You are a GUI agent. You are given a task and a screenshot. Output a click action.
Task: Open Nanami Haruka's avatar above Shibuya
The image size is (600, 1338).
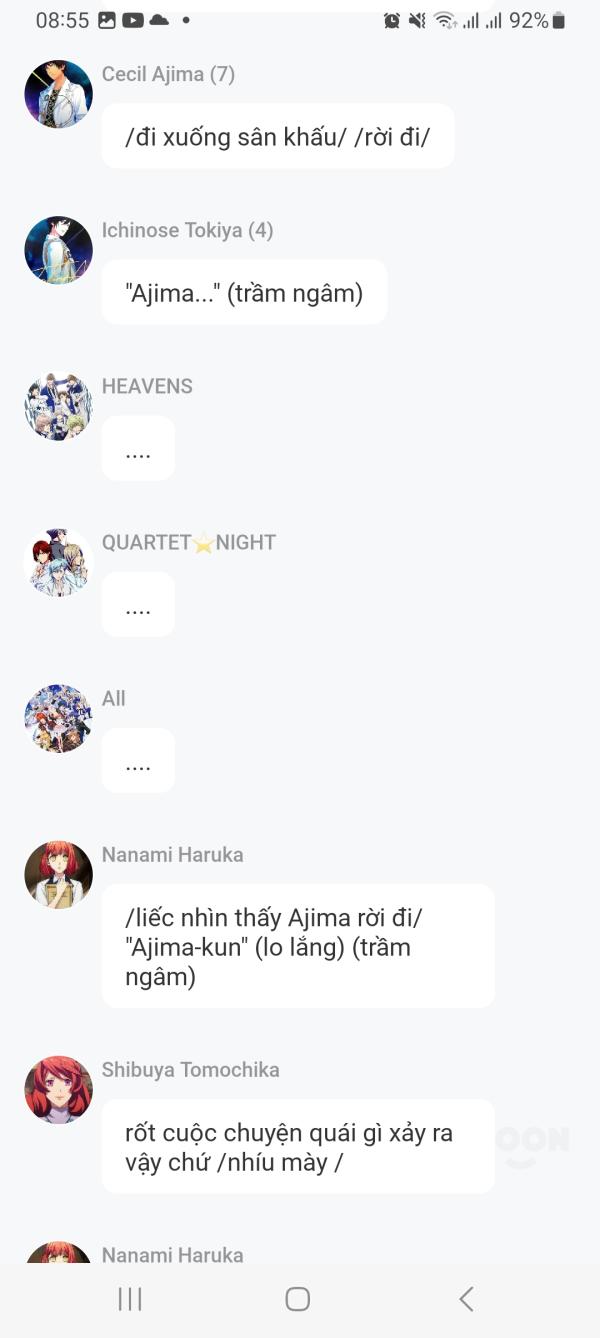[x=58, y=874]
